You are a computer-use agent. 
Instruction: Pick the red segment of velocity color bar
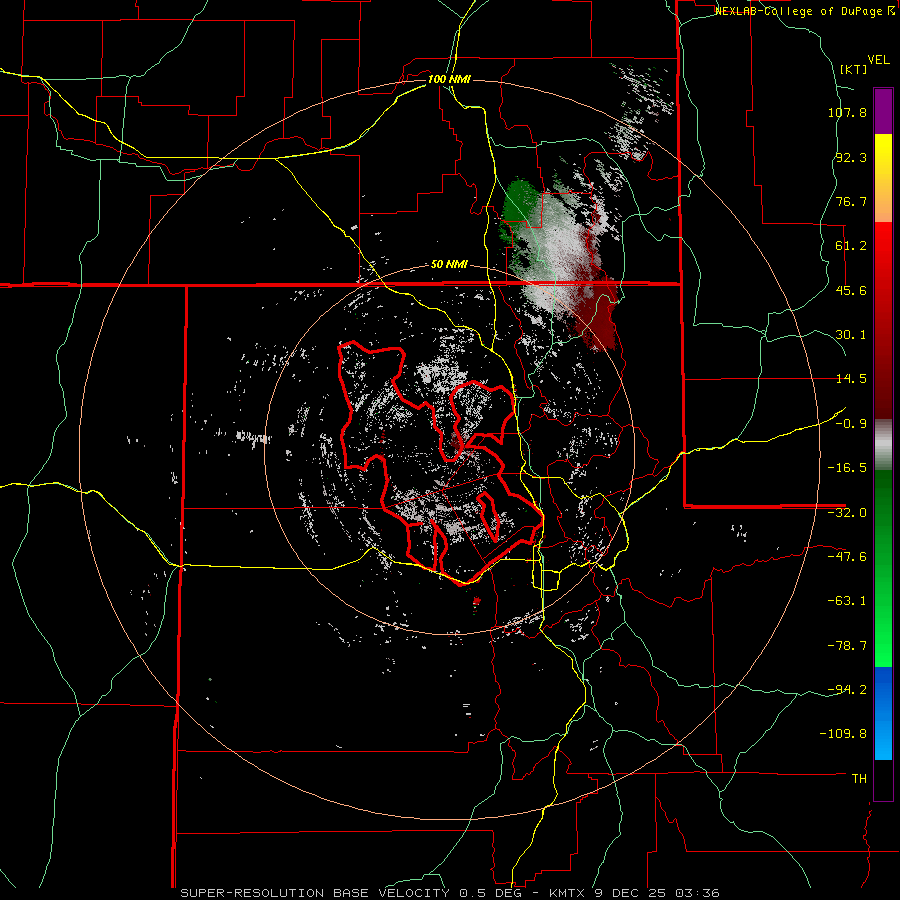click(x=883, y=320)
